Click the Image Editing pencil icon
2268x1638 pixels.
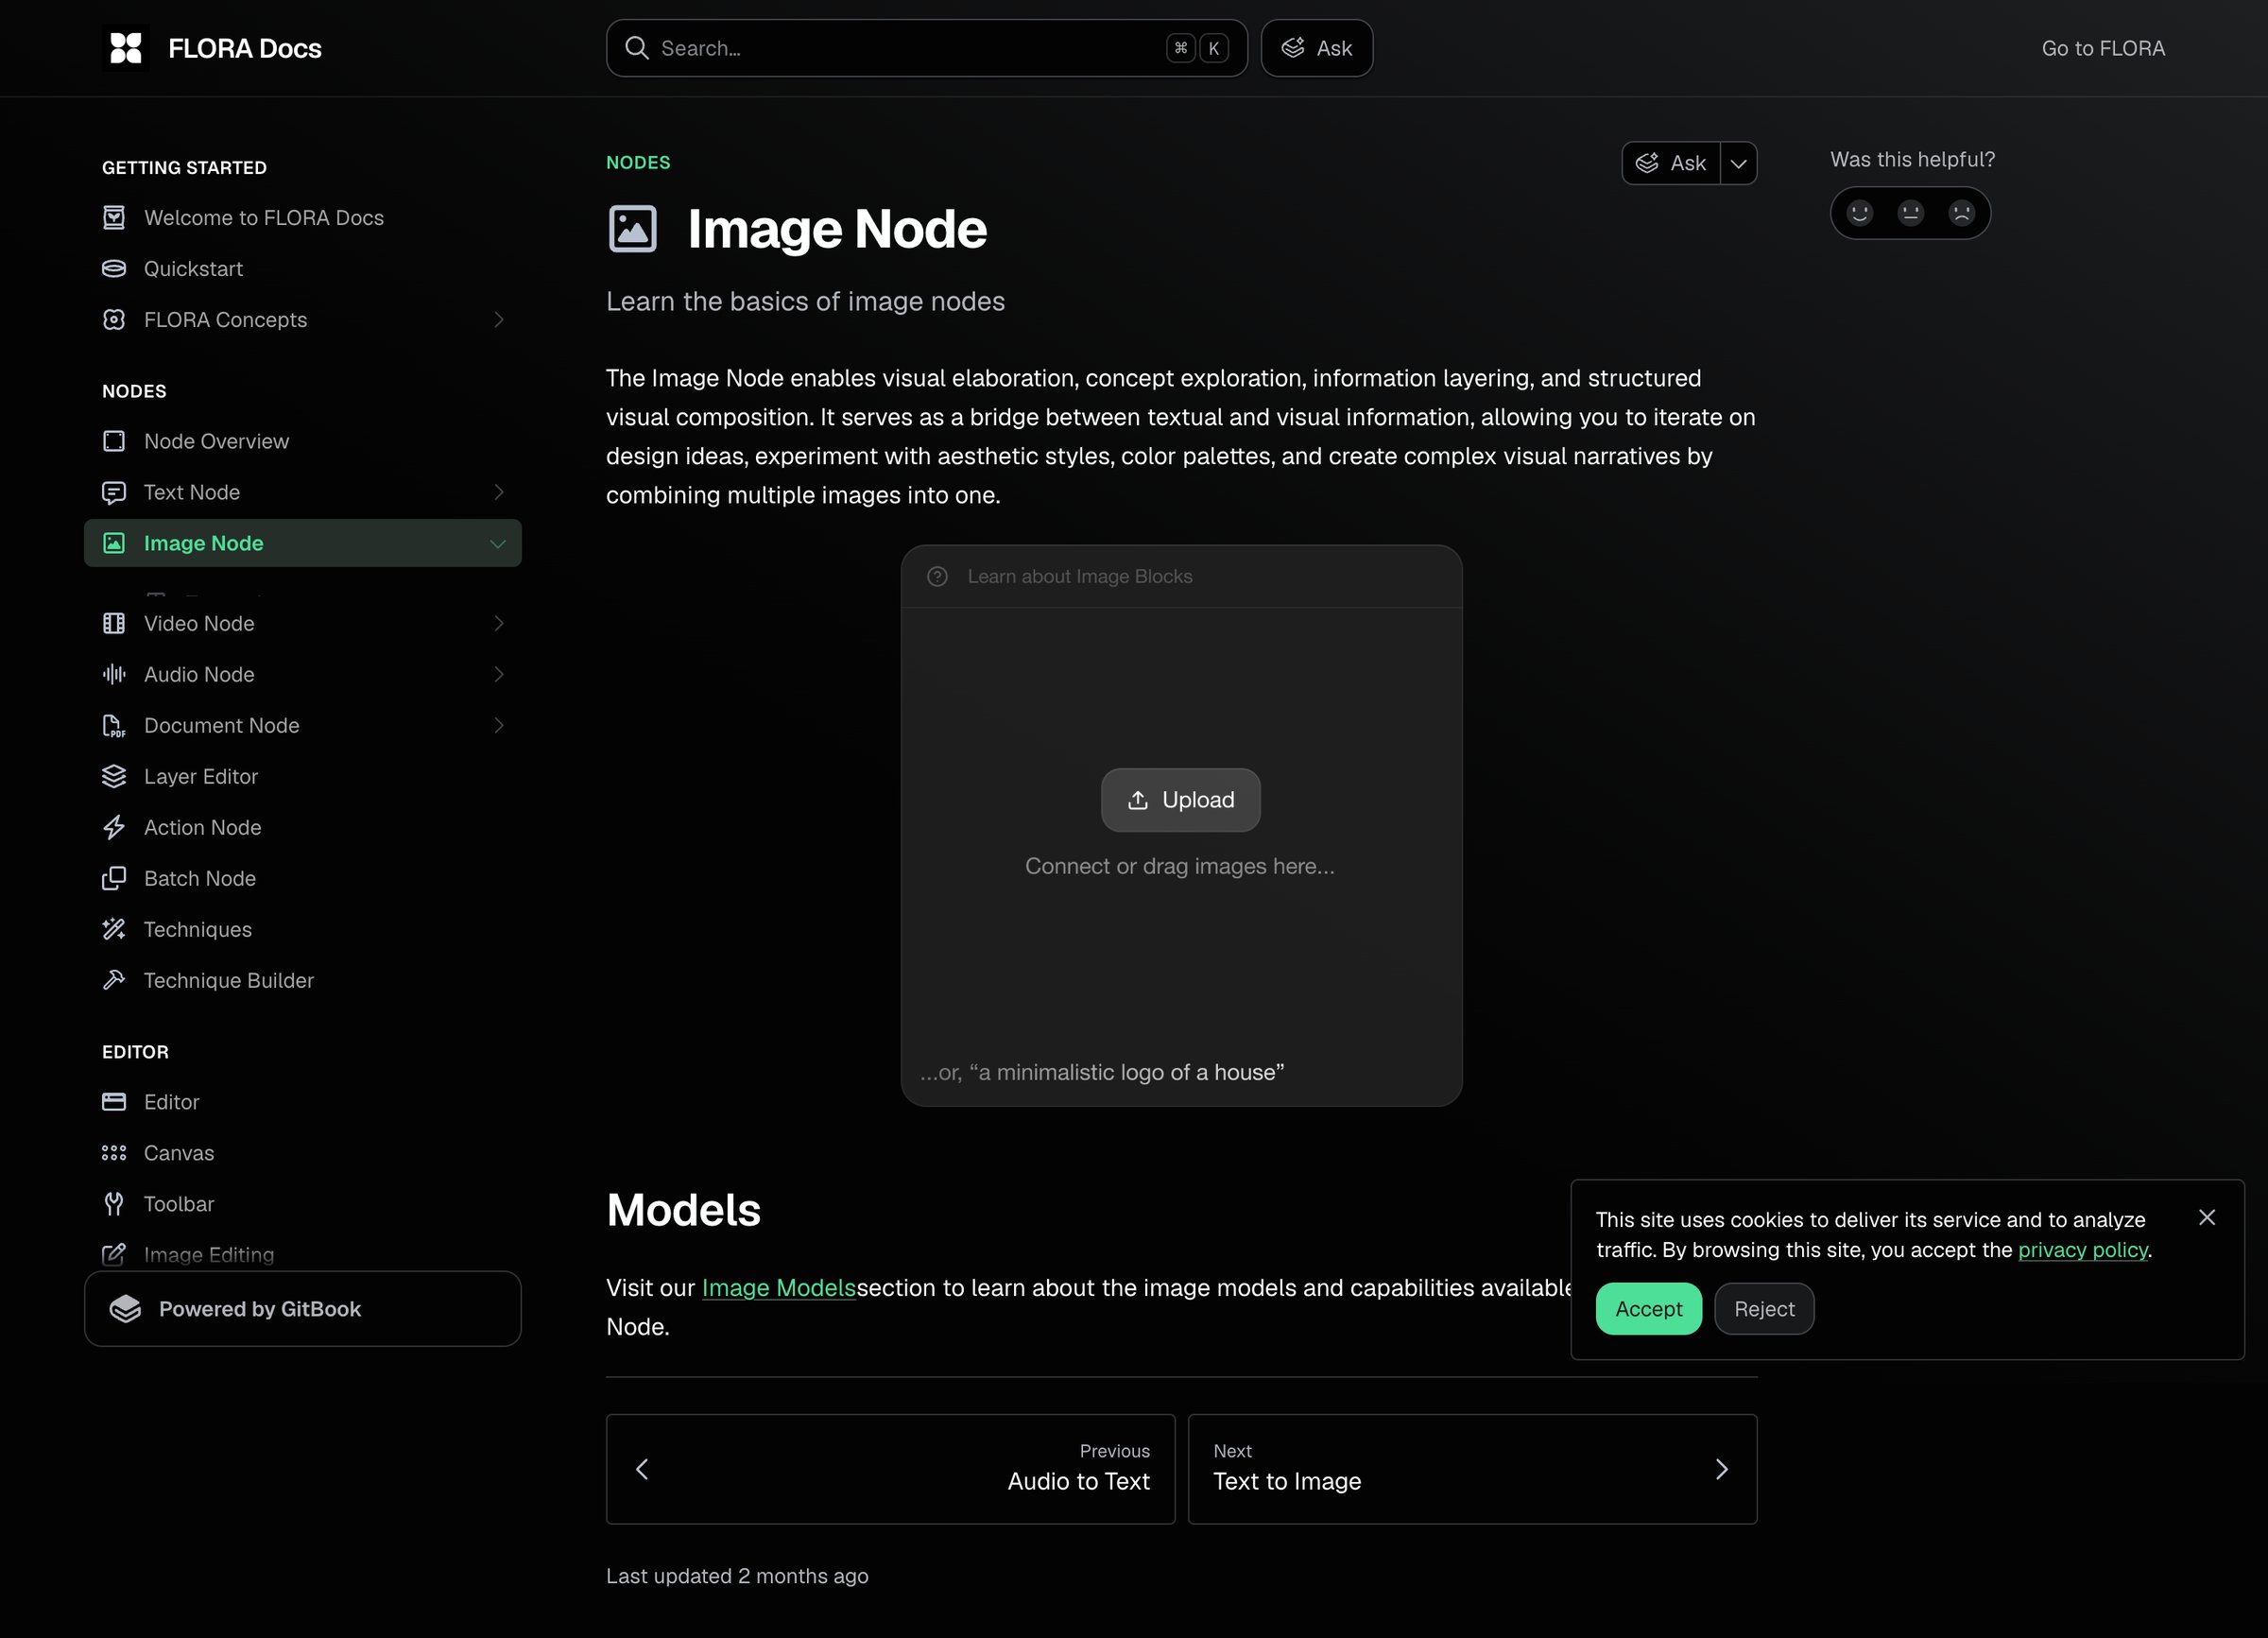[114, 1254]
